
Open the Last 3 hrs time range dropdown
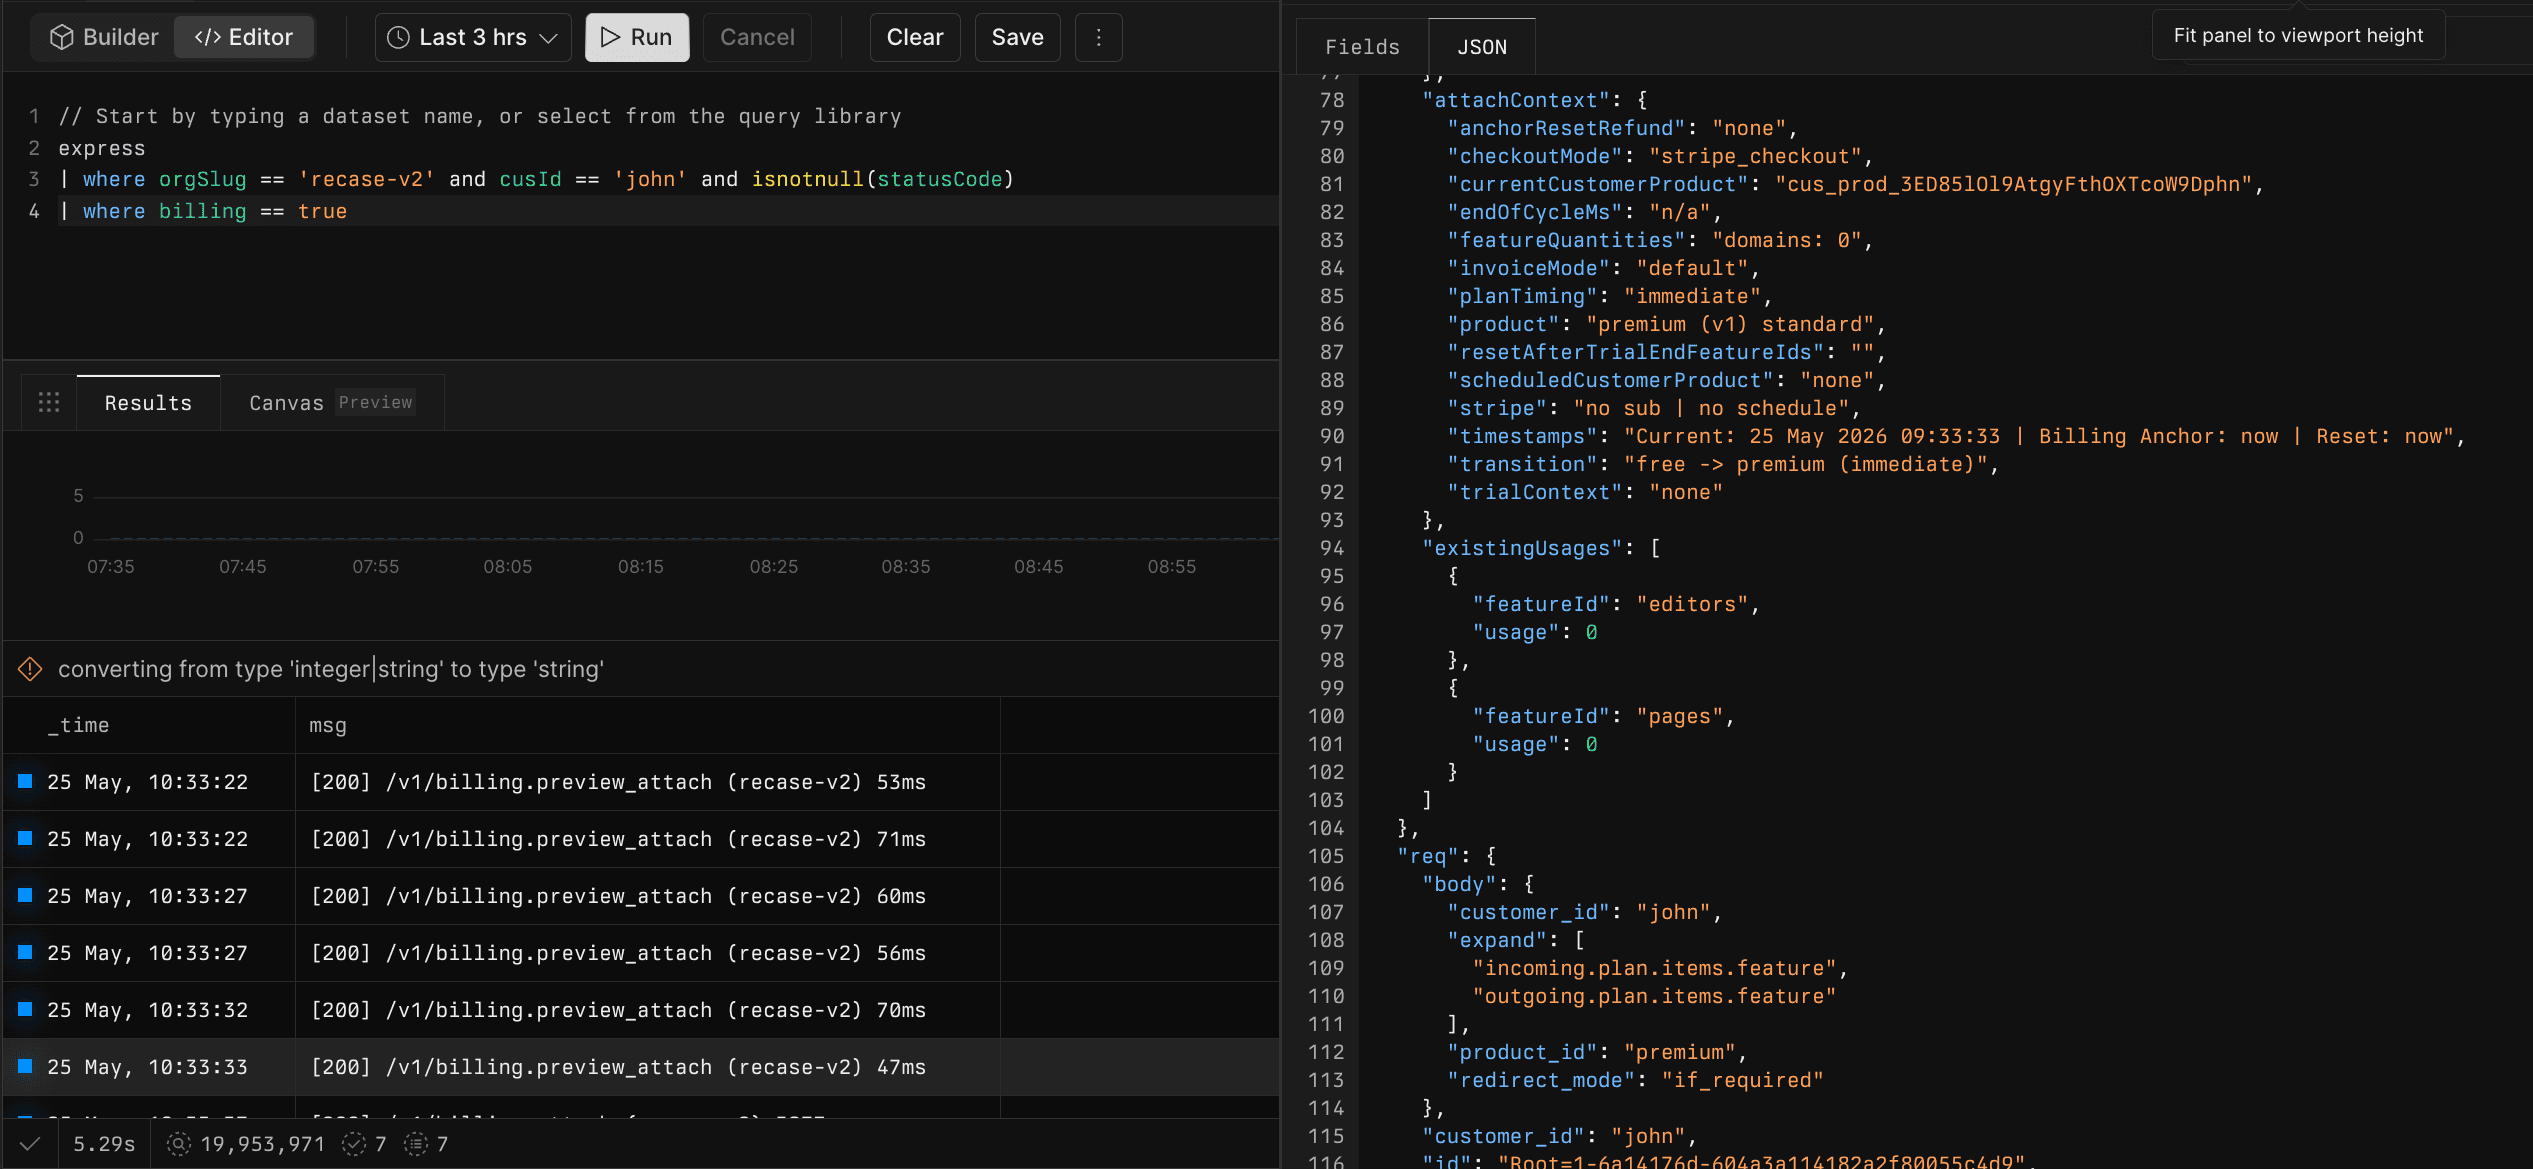[473, 37]
